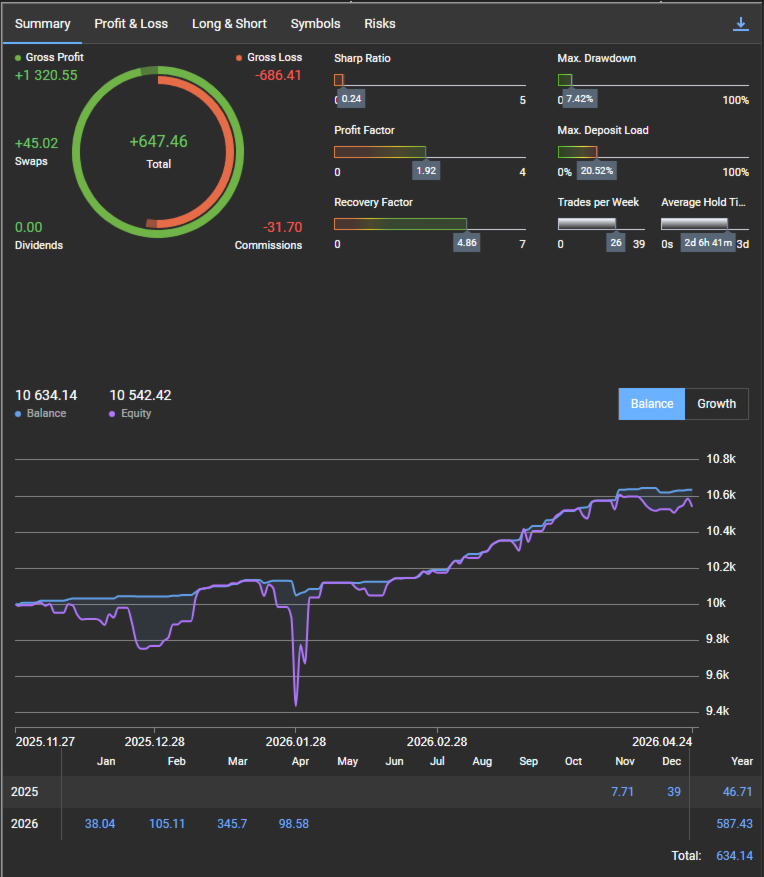
Task: Click the green Gross Profit legend dot
Action: coord(19,58)
